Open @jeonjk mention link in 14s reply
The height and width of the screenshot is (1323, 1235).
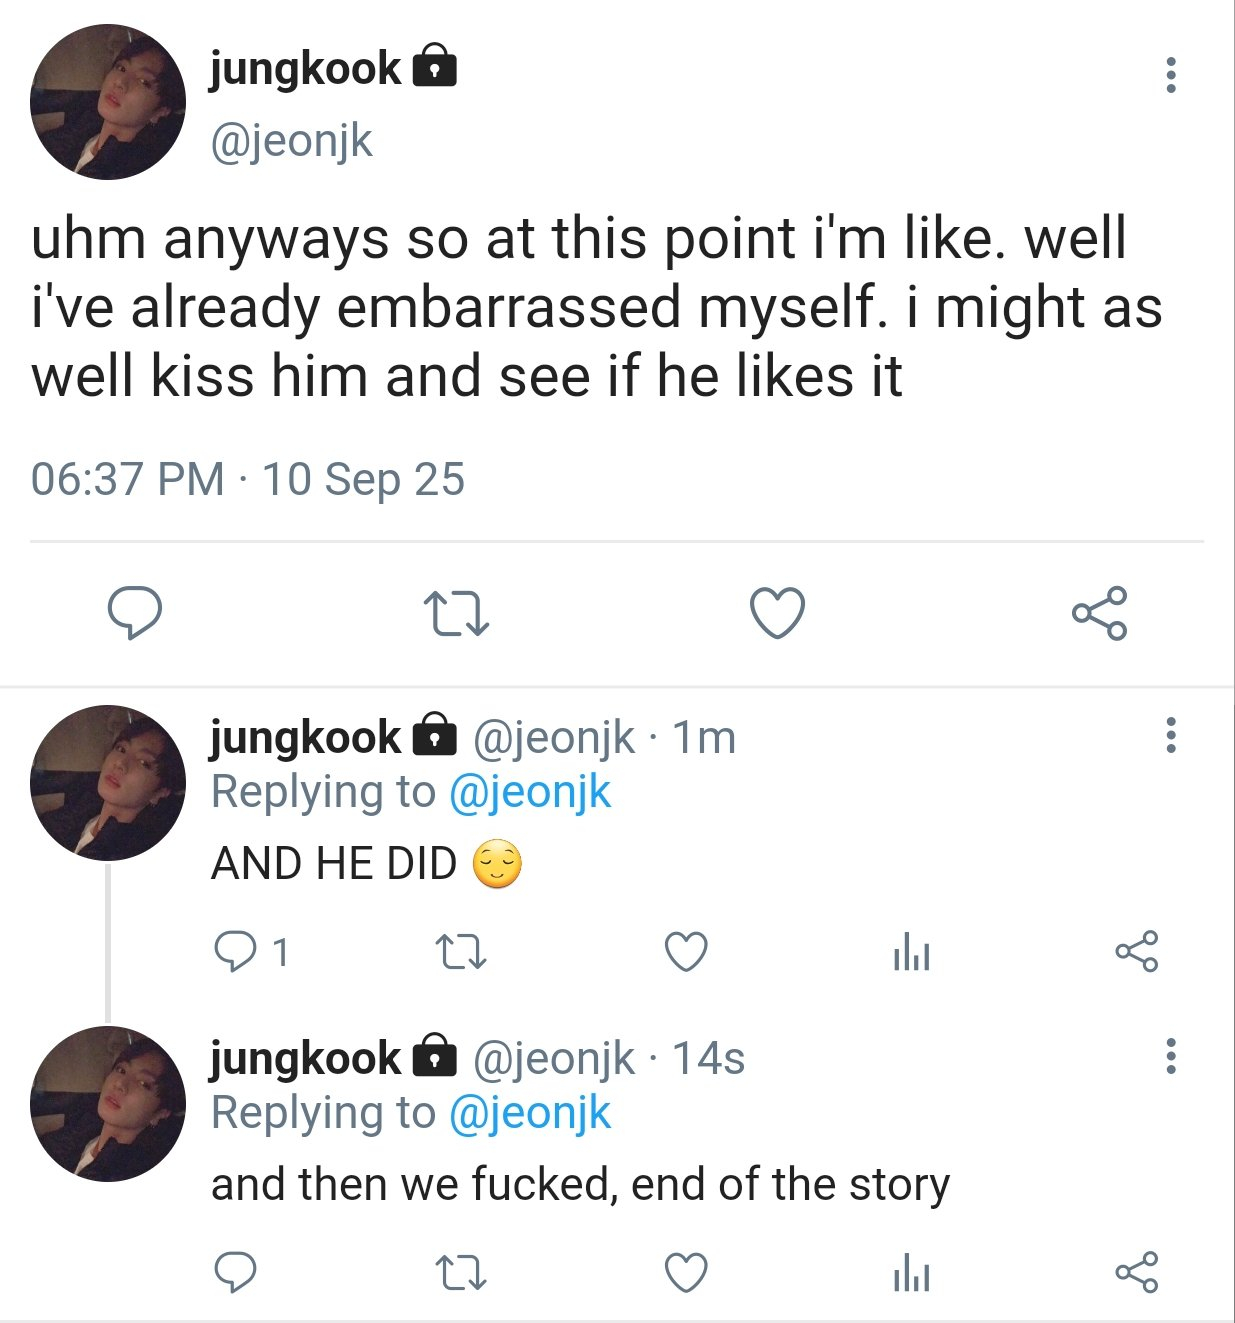coord(529,1113)
